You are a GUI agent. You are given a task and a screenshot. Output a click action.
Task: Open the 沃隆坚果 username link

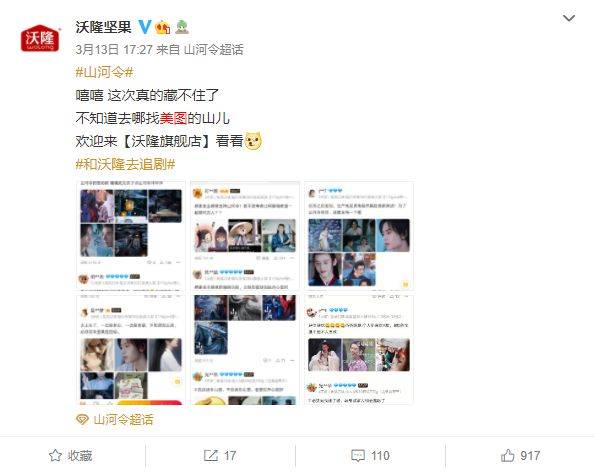[x=104, y=27]
